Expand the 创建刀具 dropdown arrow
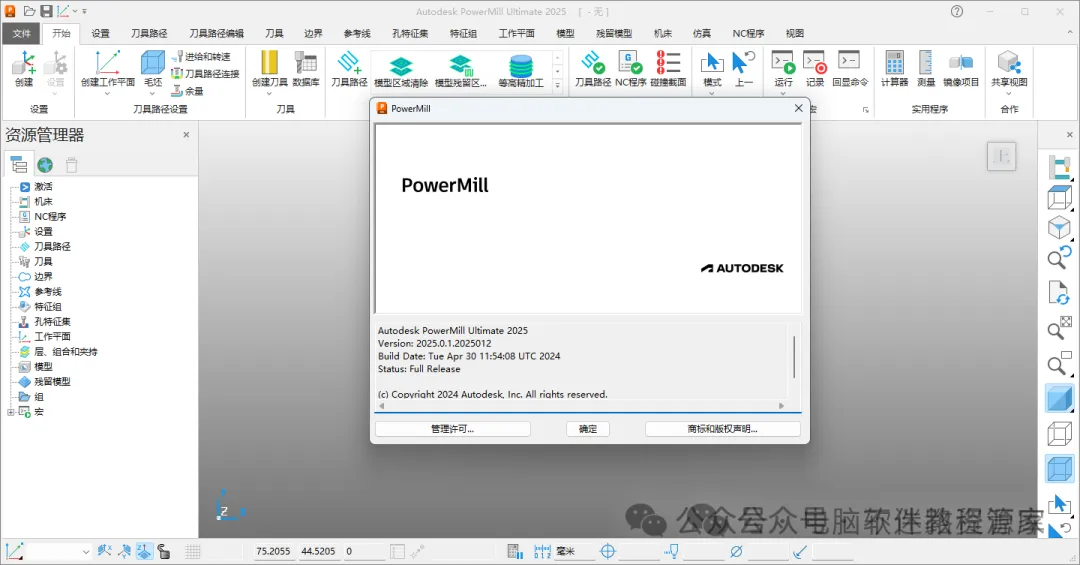The image size is (1080, 565). coord(269,93)
